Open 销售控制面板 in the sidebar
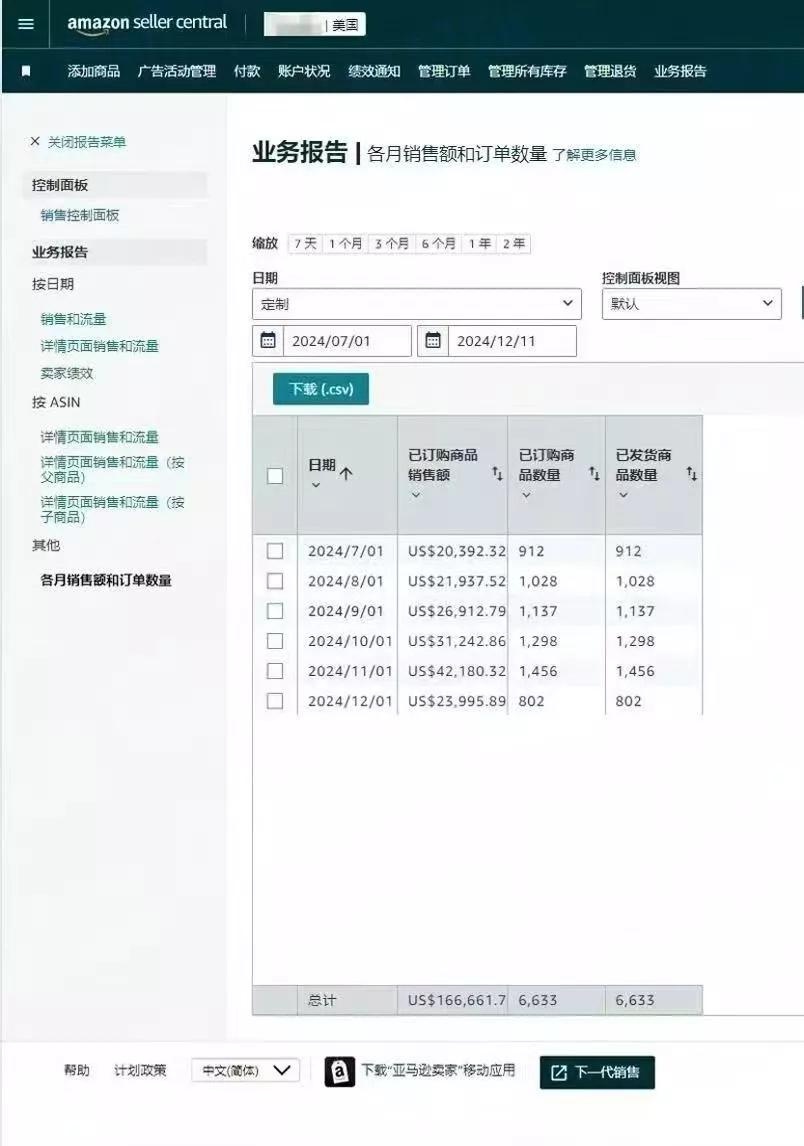804x1146 pixels. point(80,215)
